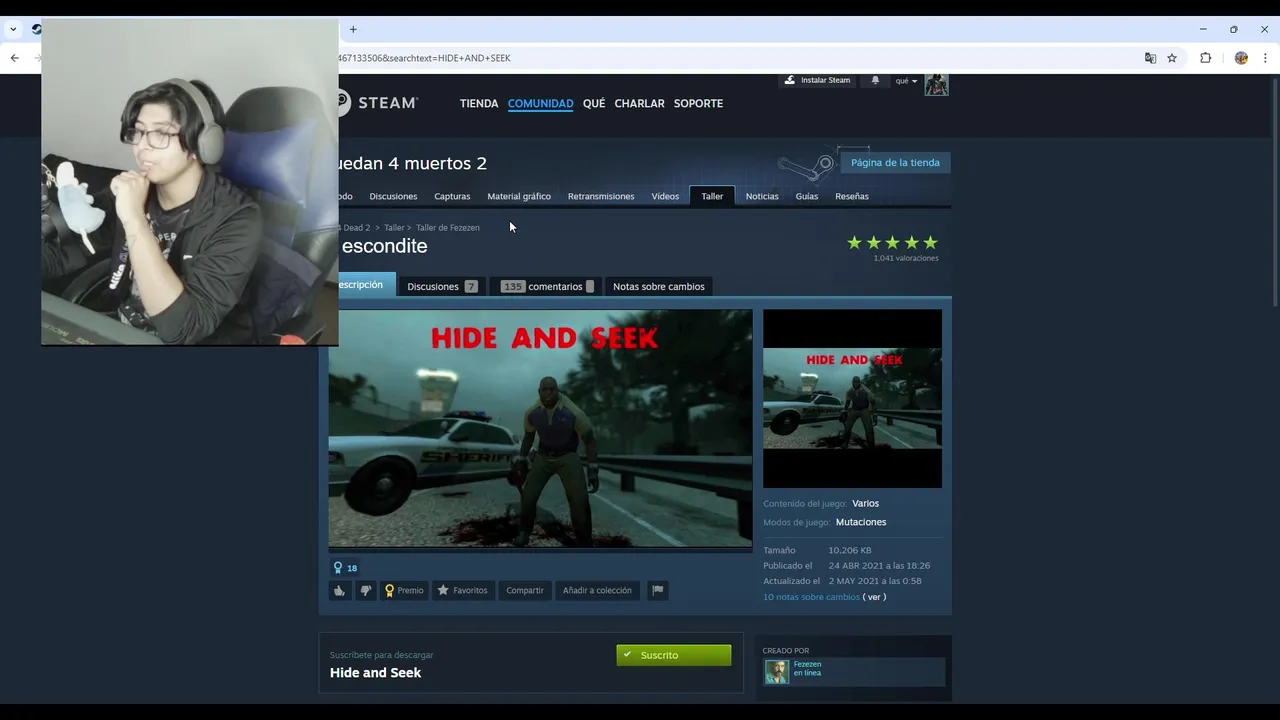Click the Steam logo
This screenshot has height=720, width=1280.
coord(378,103)
